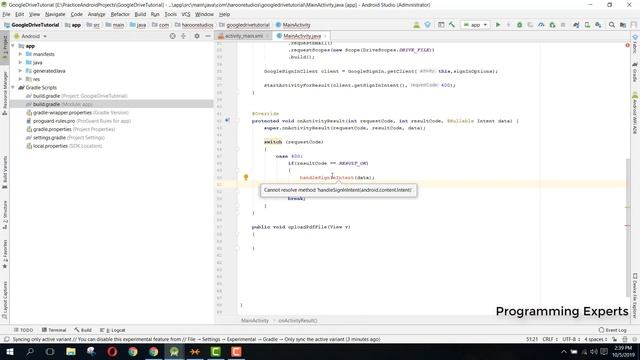Click the yellow lightbulb quick-fix icon

(x=246, y=177)
